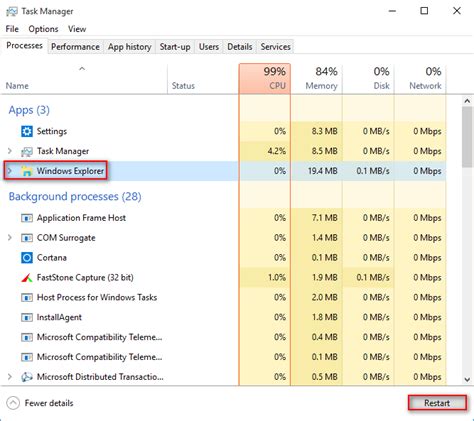This screenshot has width=474, height=421.
Task: Click Background processes (28) heading
Action: [75, 197]
